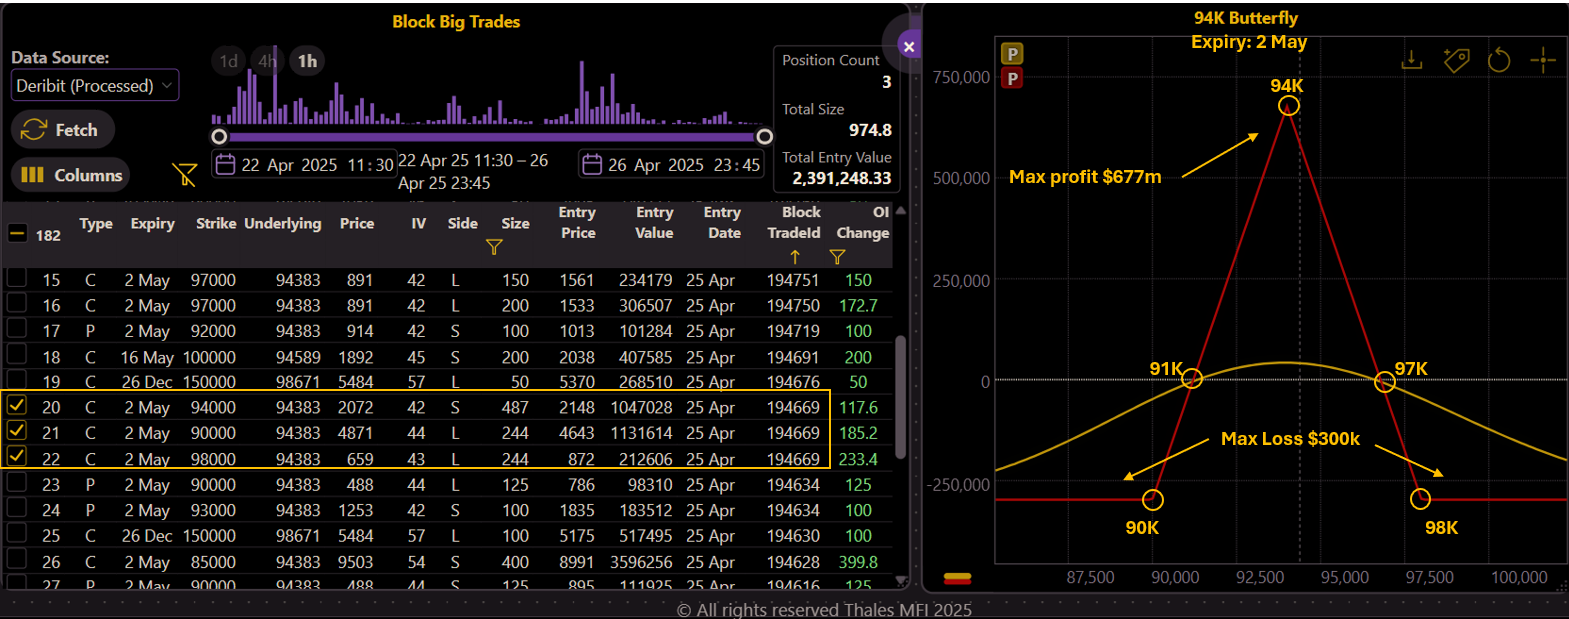Open the Deribit (Processed) data source dropdown

[x=95, y=86]
